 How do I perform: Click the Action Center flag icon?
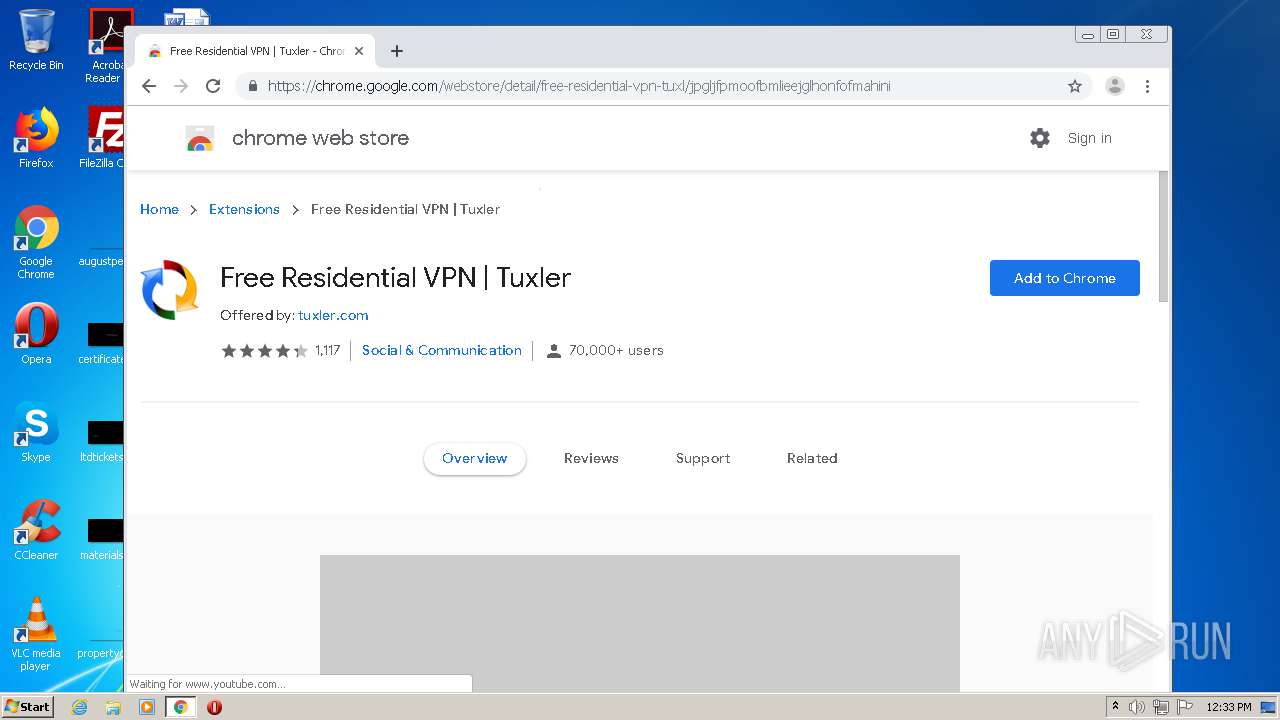click(x=1183, y=707)
